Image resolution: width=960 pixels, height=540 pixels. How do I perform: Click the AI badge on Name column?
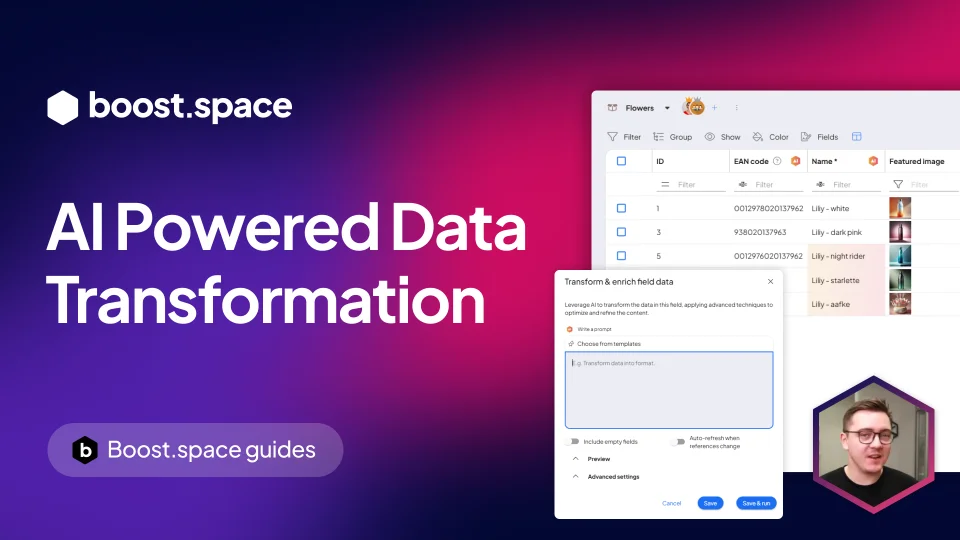point(873,161)
